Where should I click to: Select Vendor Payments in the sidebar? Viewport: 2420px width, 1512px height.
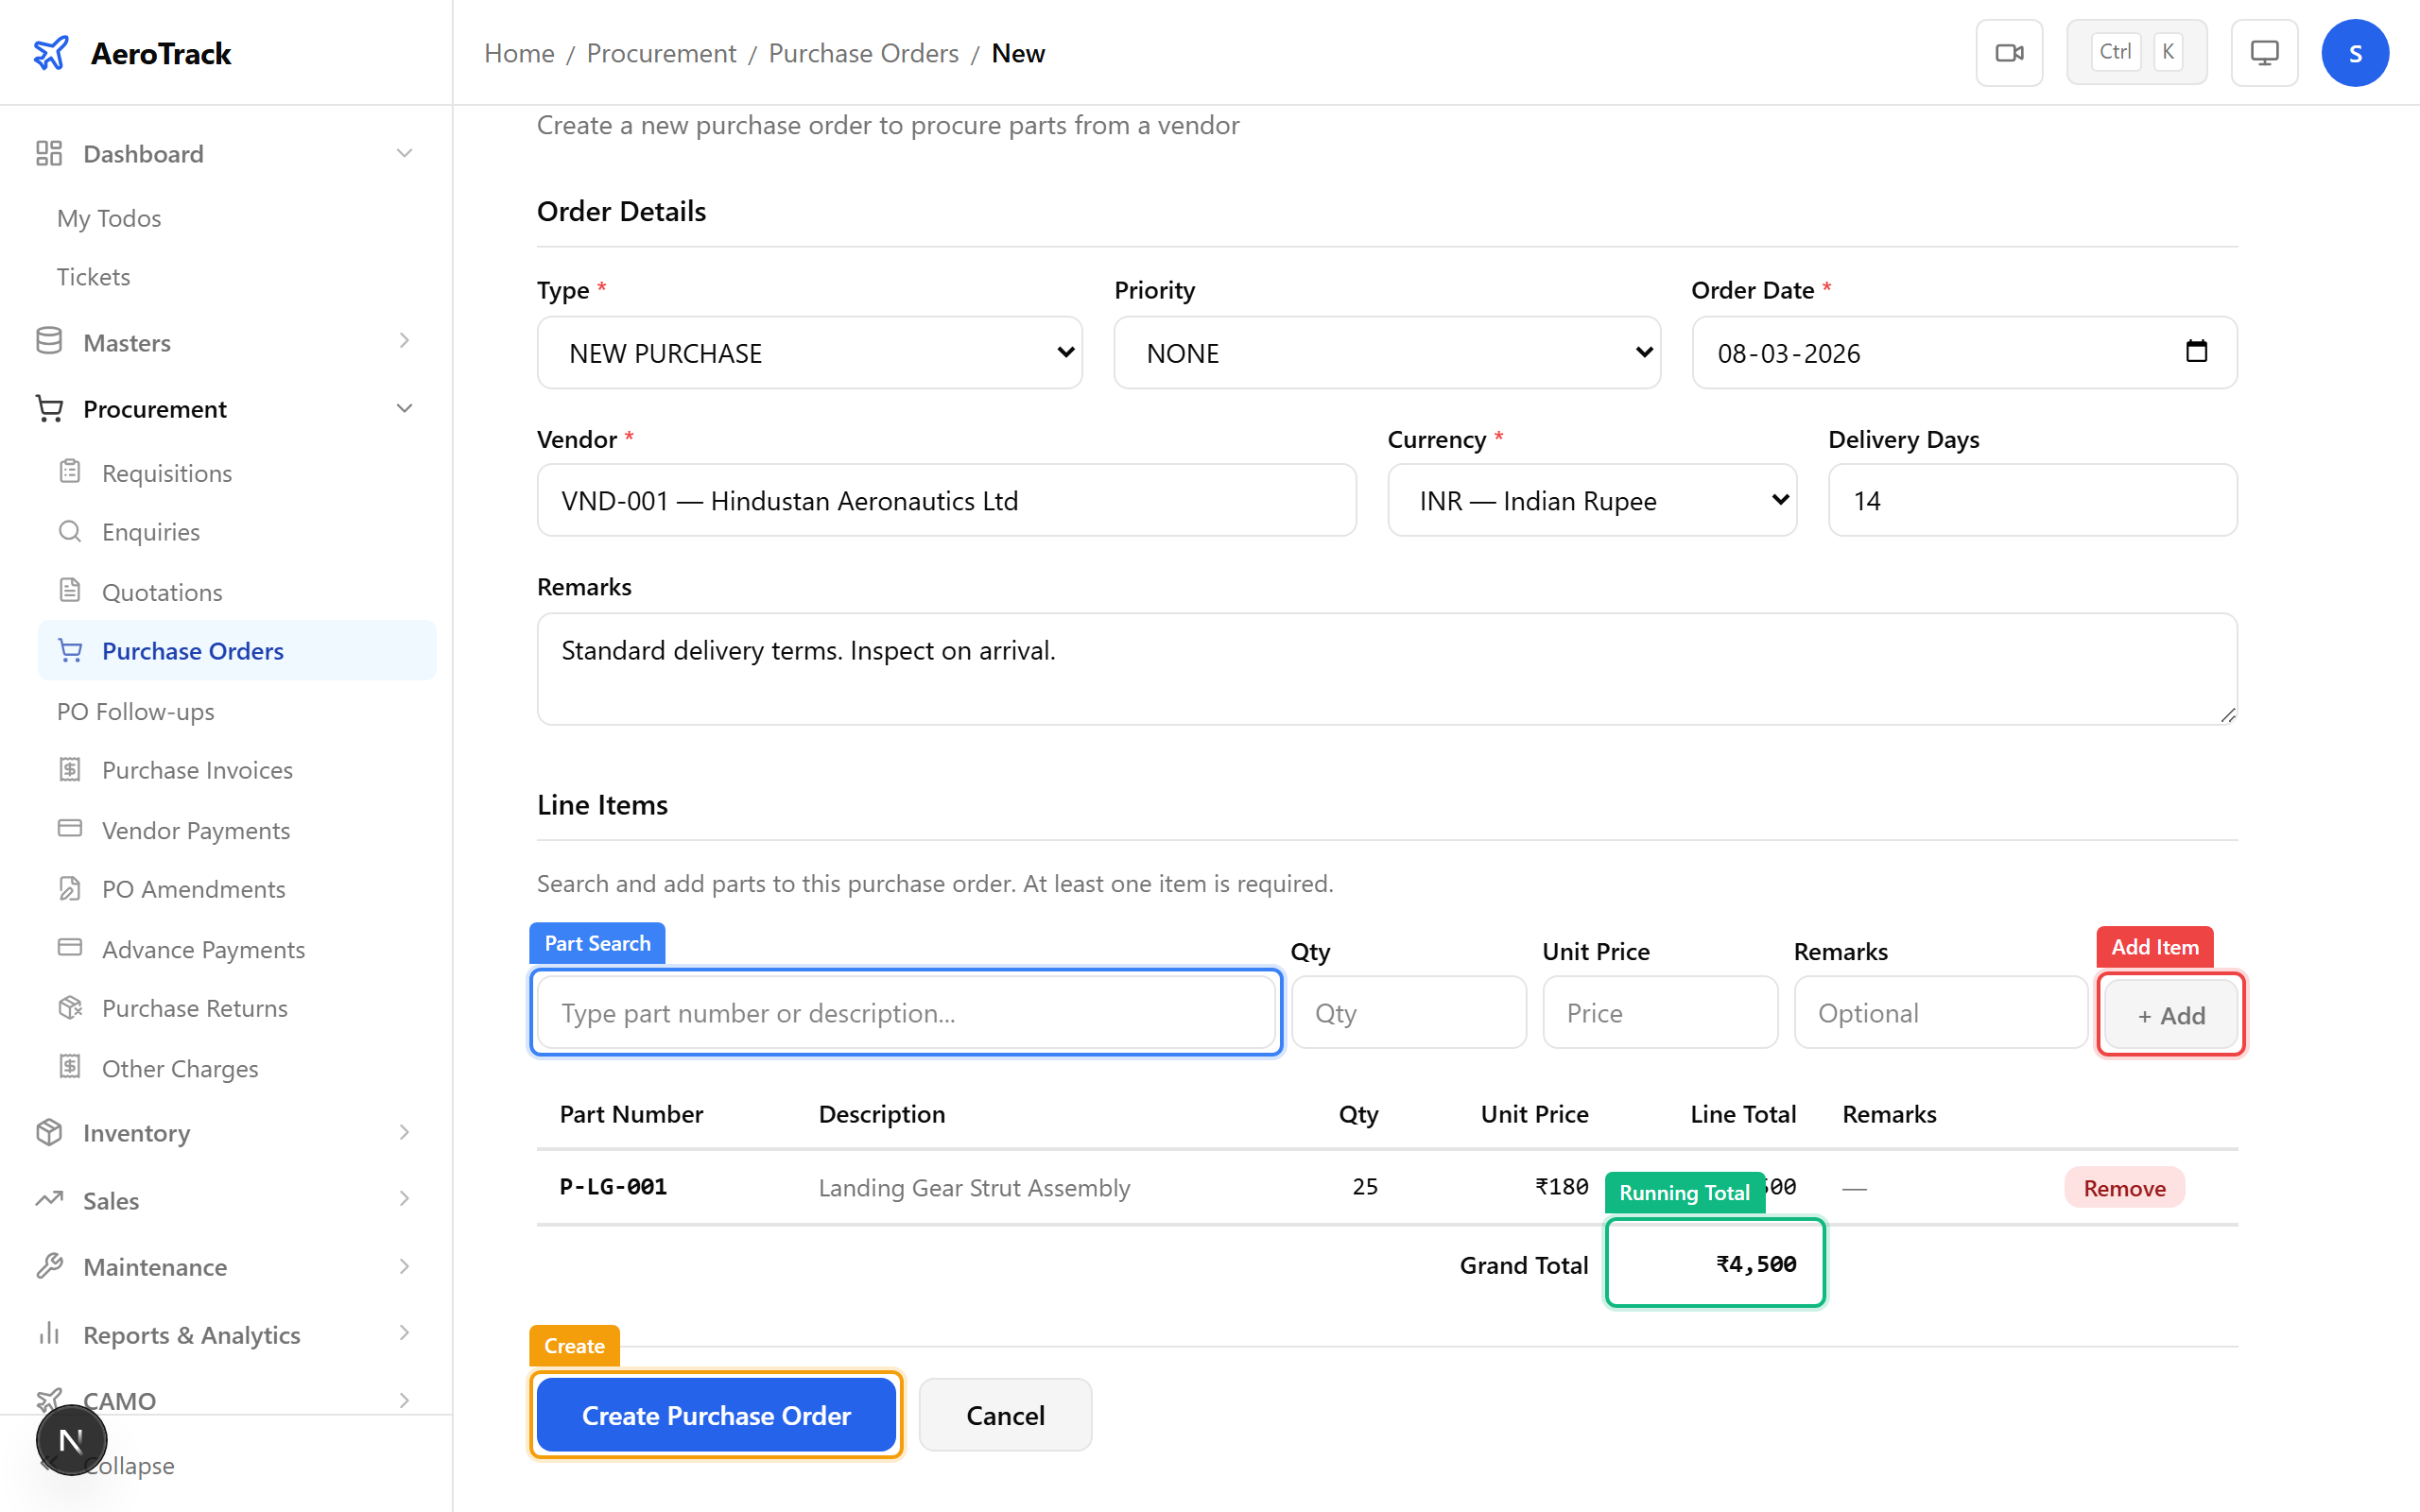(194, 830)
